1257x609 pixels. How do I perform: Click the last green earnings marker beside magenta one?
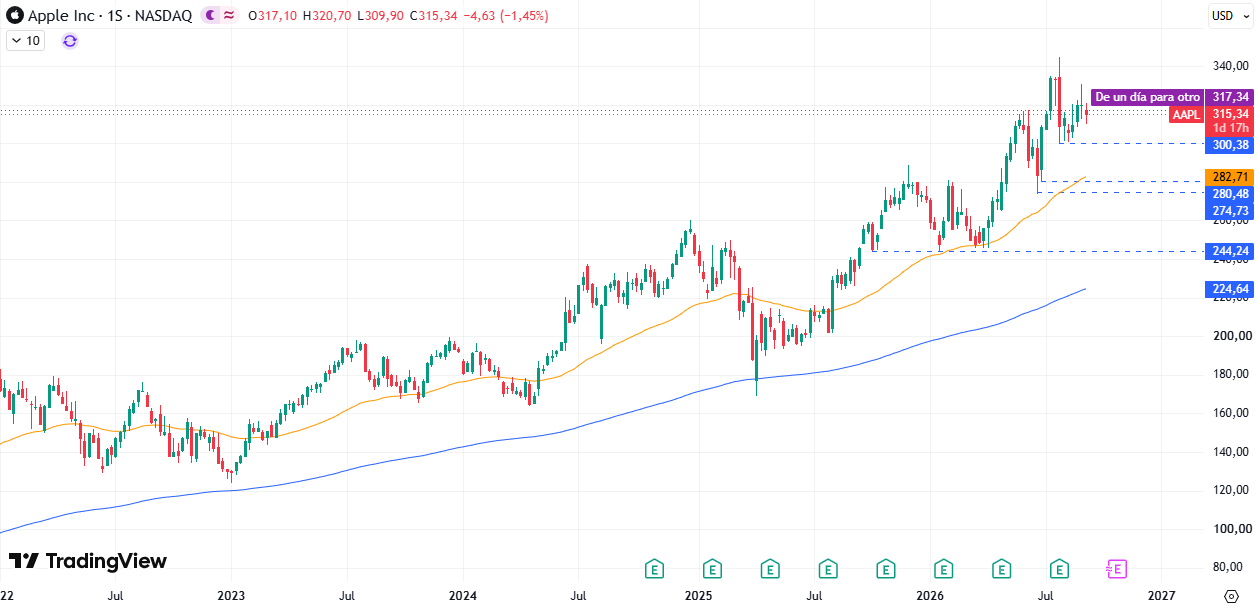(1059, 569)
